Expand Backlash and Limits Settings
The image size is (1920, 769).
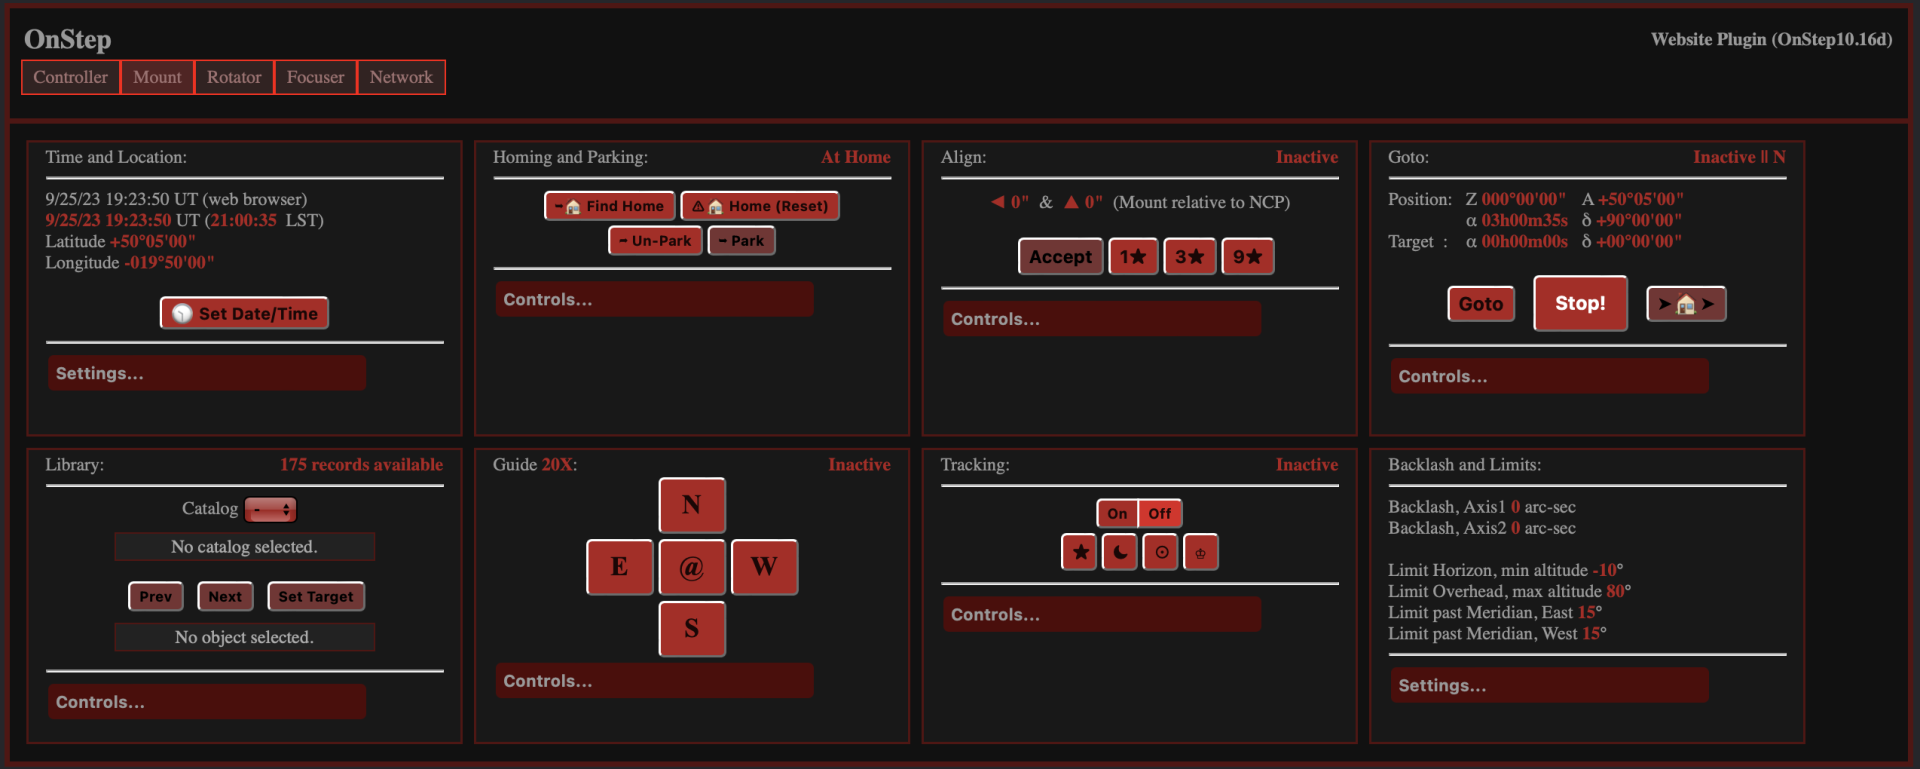[1549, 685]
